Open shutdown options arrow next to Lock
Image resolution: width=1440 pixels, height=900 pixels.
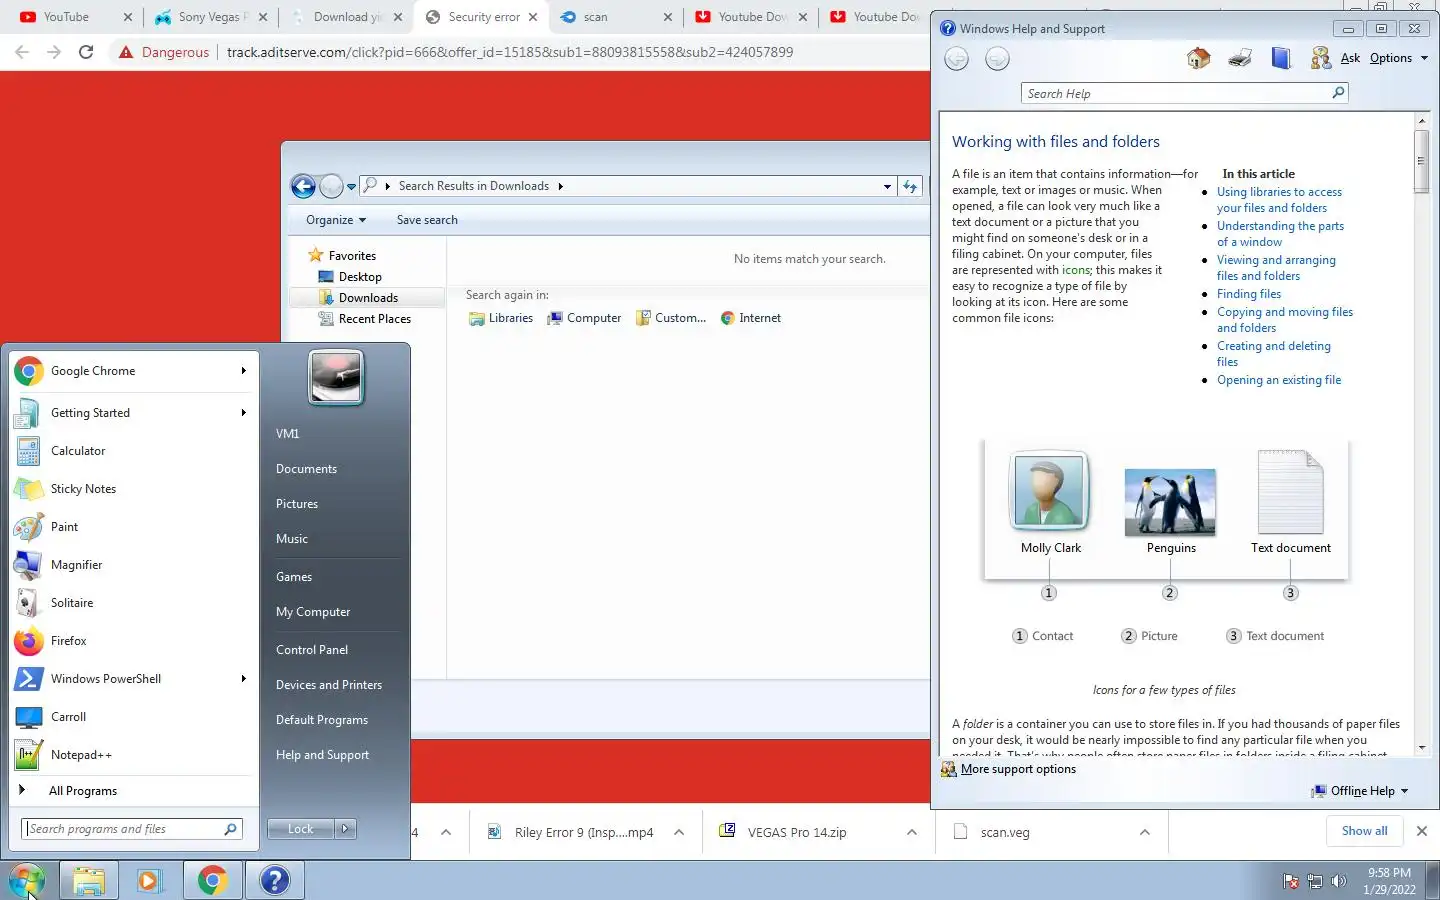pyautogui.click(x=345, y=829)
